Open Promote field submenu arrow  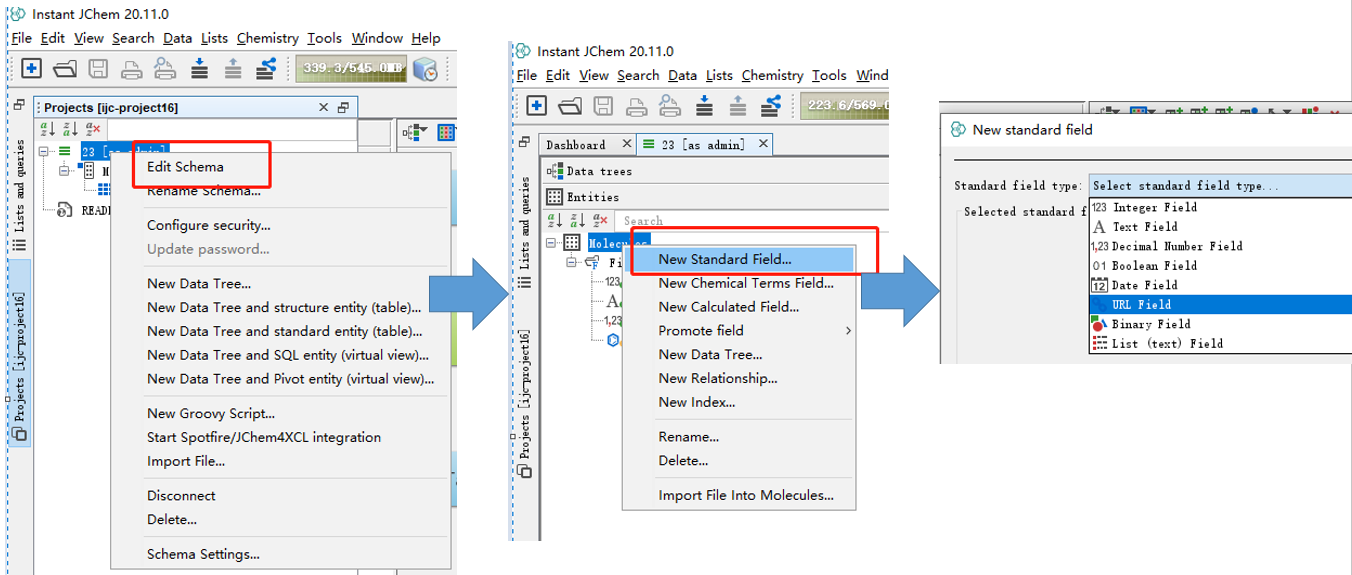pos(848,331)
